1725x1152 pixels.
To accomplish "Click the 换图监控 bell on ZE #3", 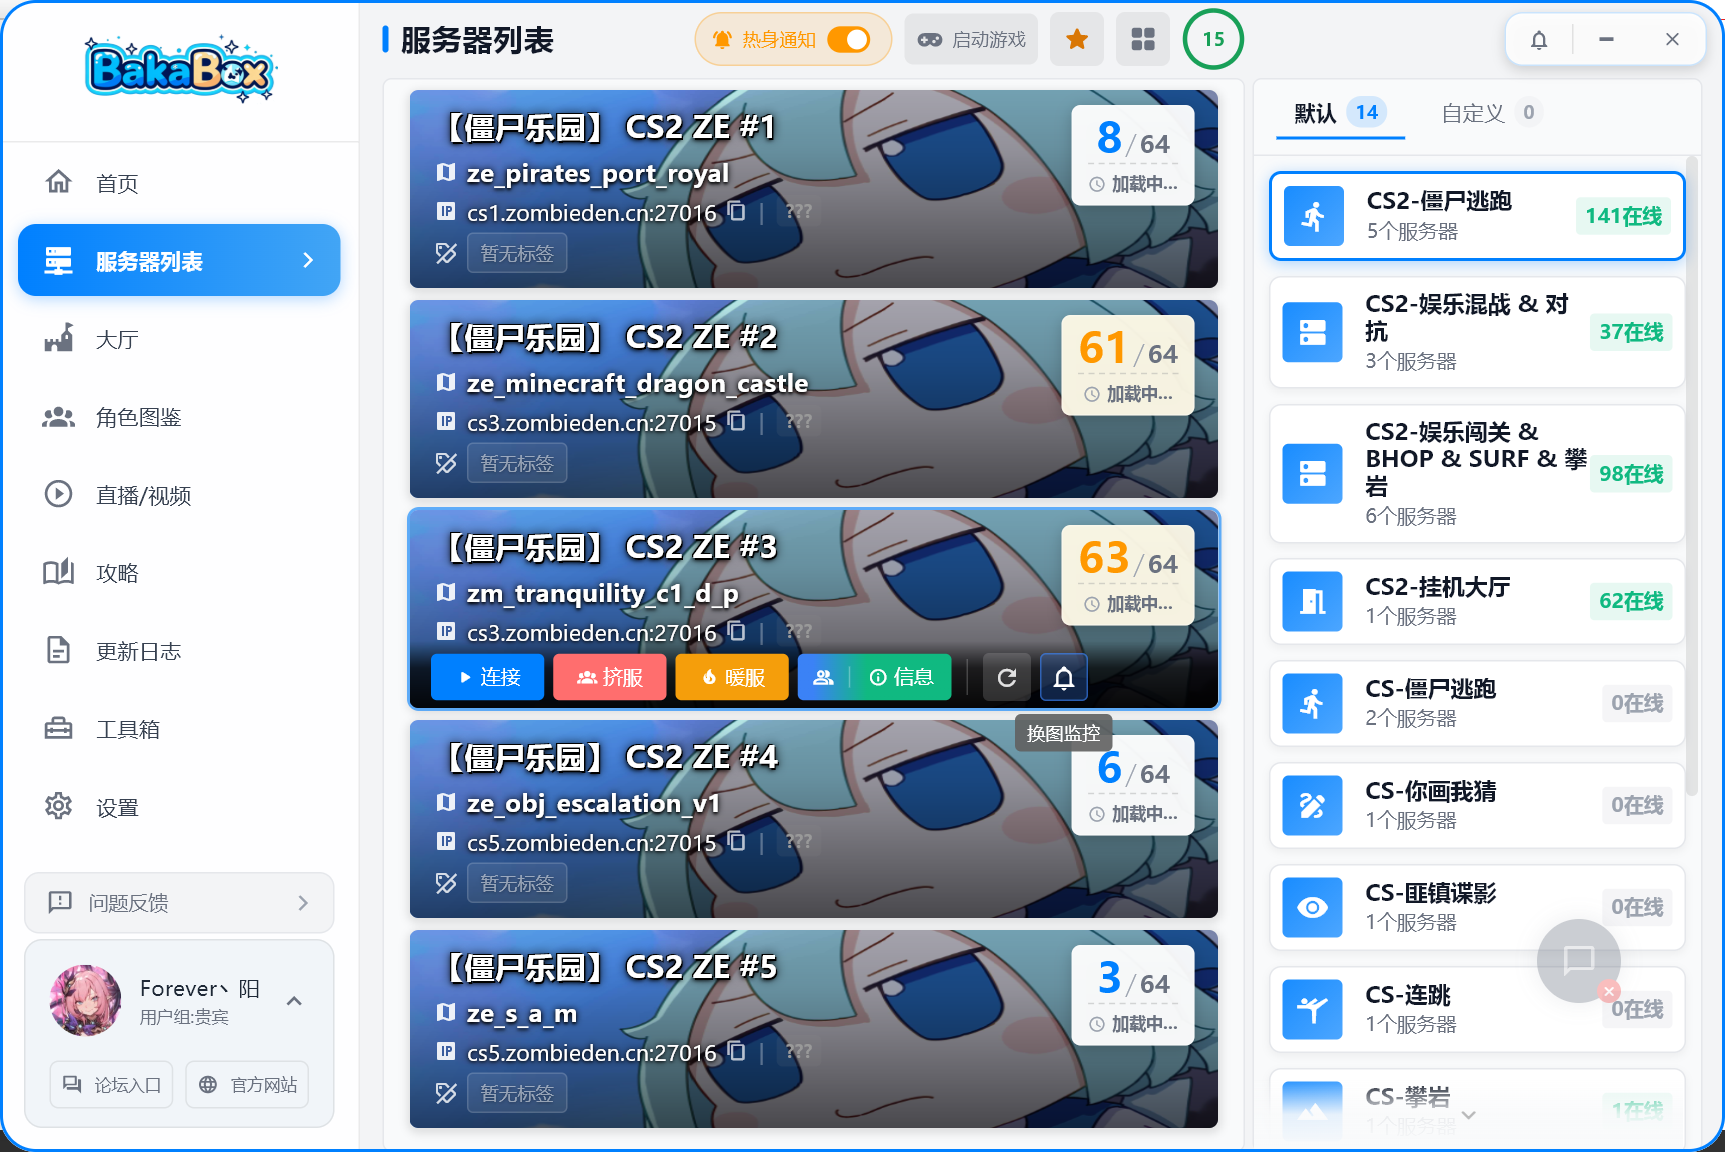I will 1064,677.
